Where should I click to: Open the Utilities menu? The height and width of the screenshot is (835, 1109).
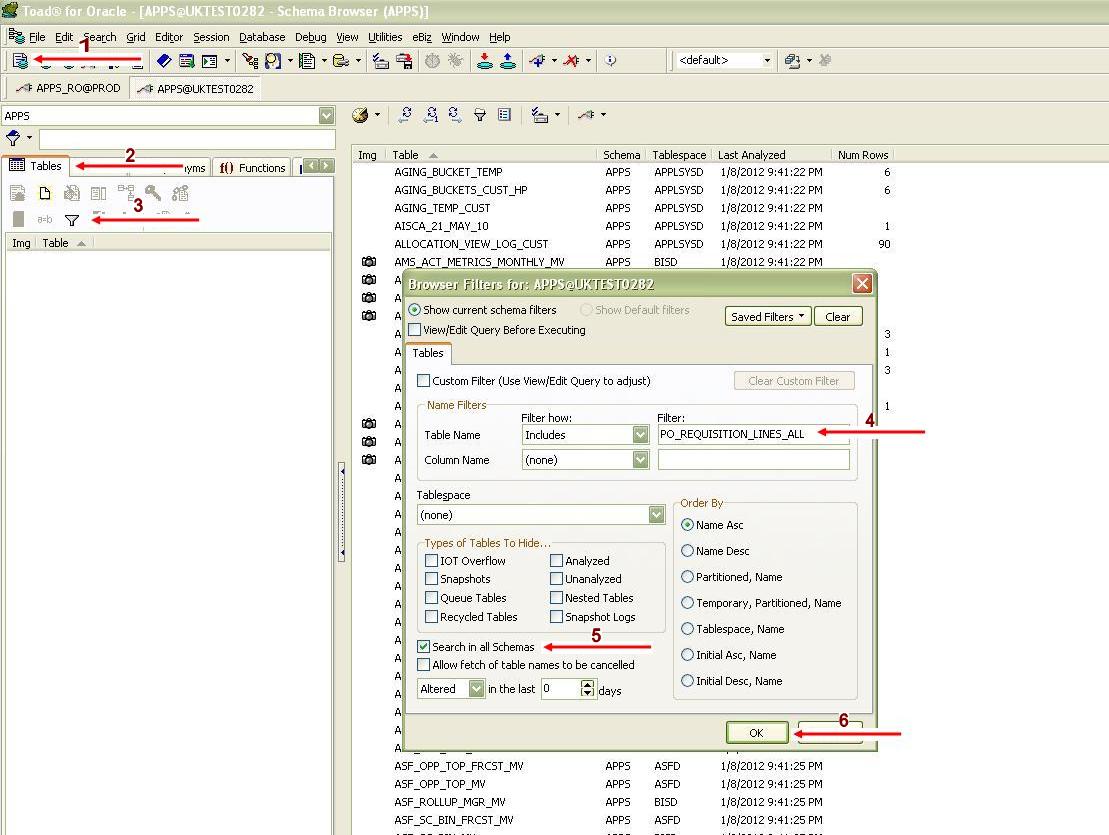click(x=385, y=37)
